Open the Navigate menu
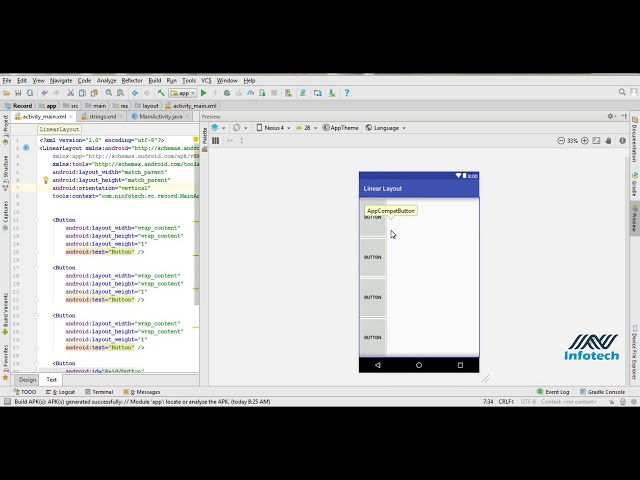Screen dimensions: 640x480 pos(61,81)
